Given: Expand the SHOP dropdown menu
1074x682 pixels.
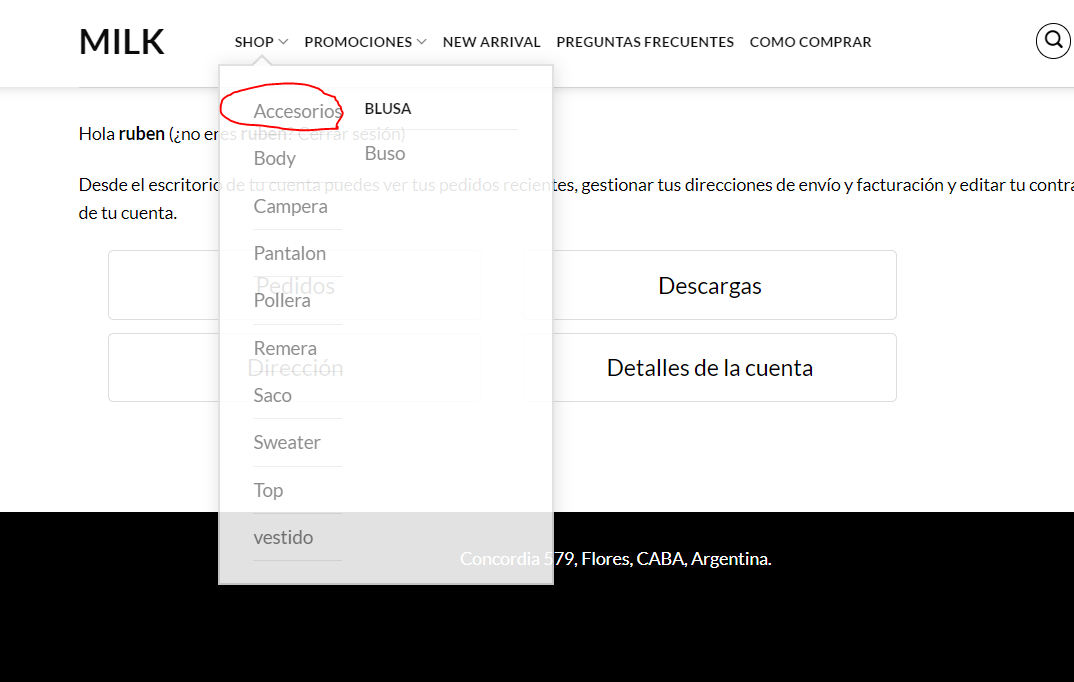Looking at the screenshot, I should (261, 42).
